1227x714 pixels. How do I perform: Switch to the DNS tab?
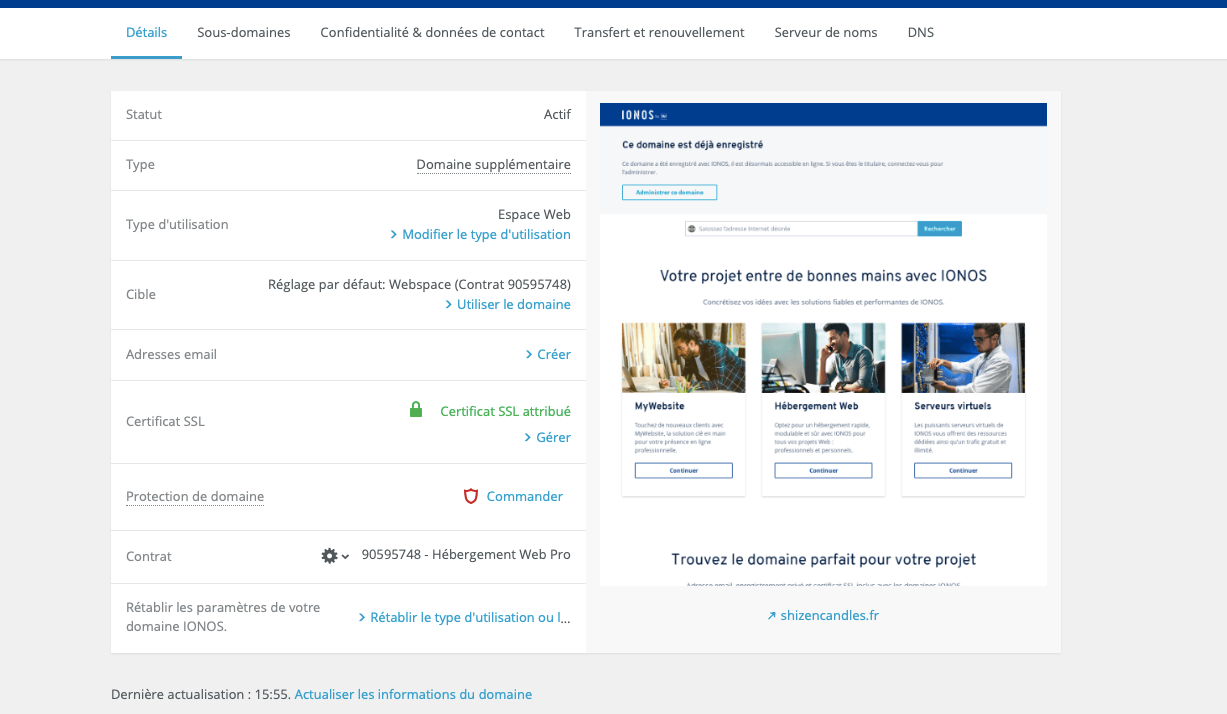[x=921, y=32]
